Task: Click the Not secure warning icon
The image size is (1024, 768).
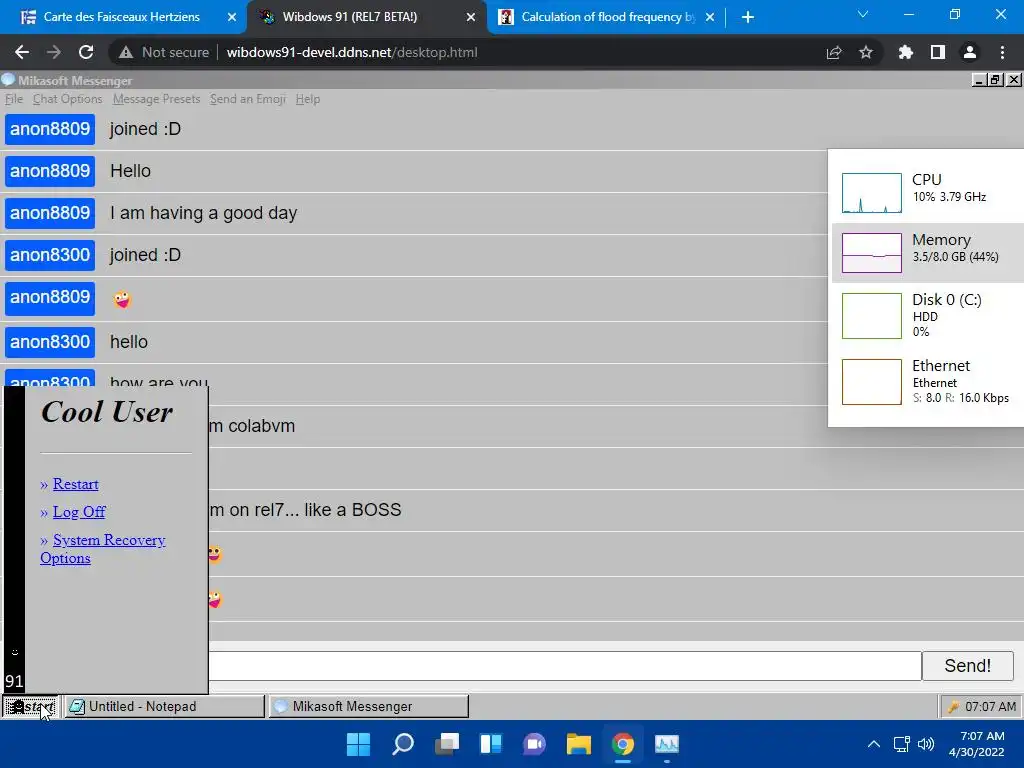Action: click(x=126, y=52)
